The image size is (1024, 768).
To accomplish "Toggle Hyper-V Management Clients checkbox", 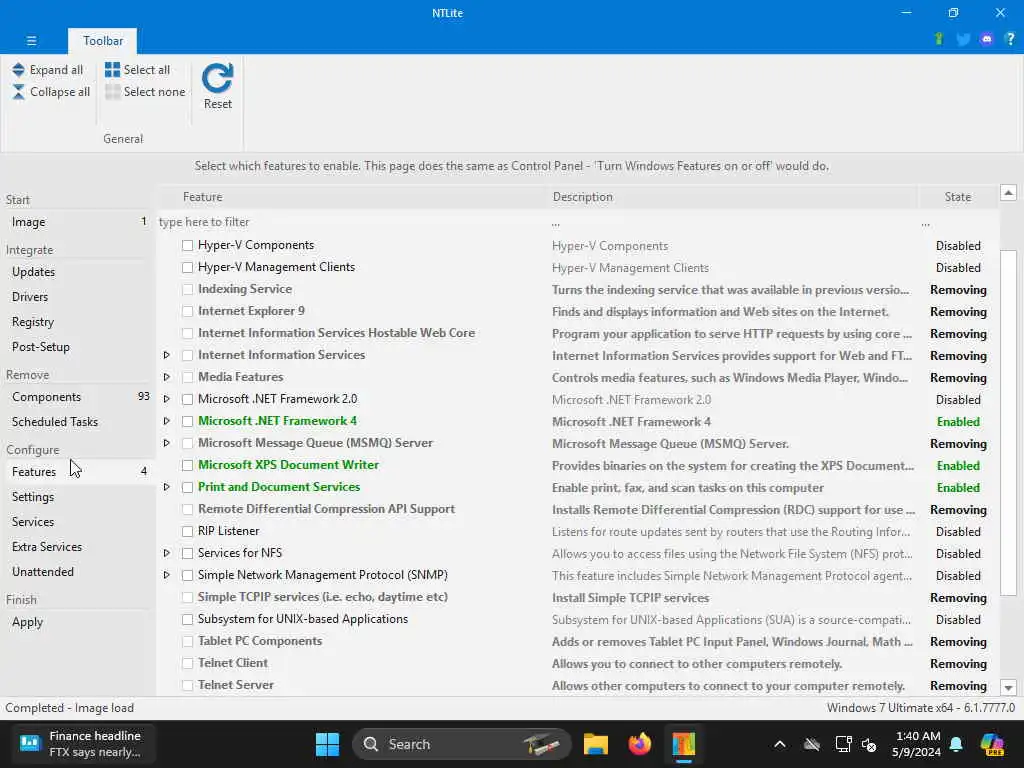I will 187,268.
